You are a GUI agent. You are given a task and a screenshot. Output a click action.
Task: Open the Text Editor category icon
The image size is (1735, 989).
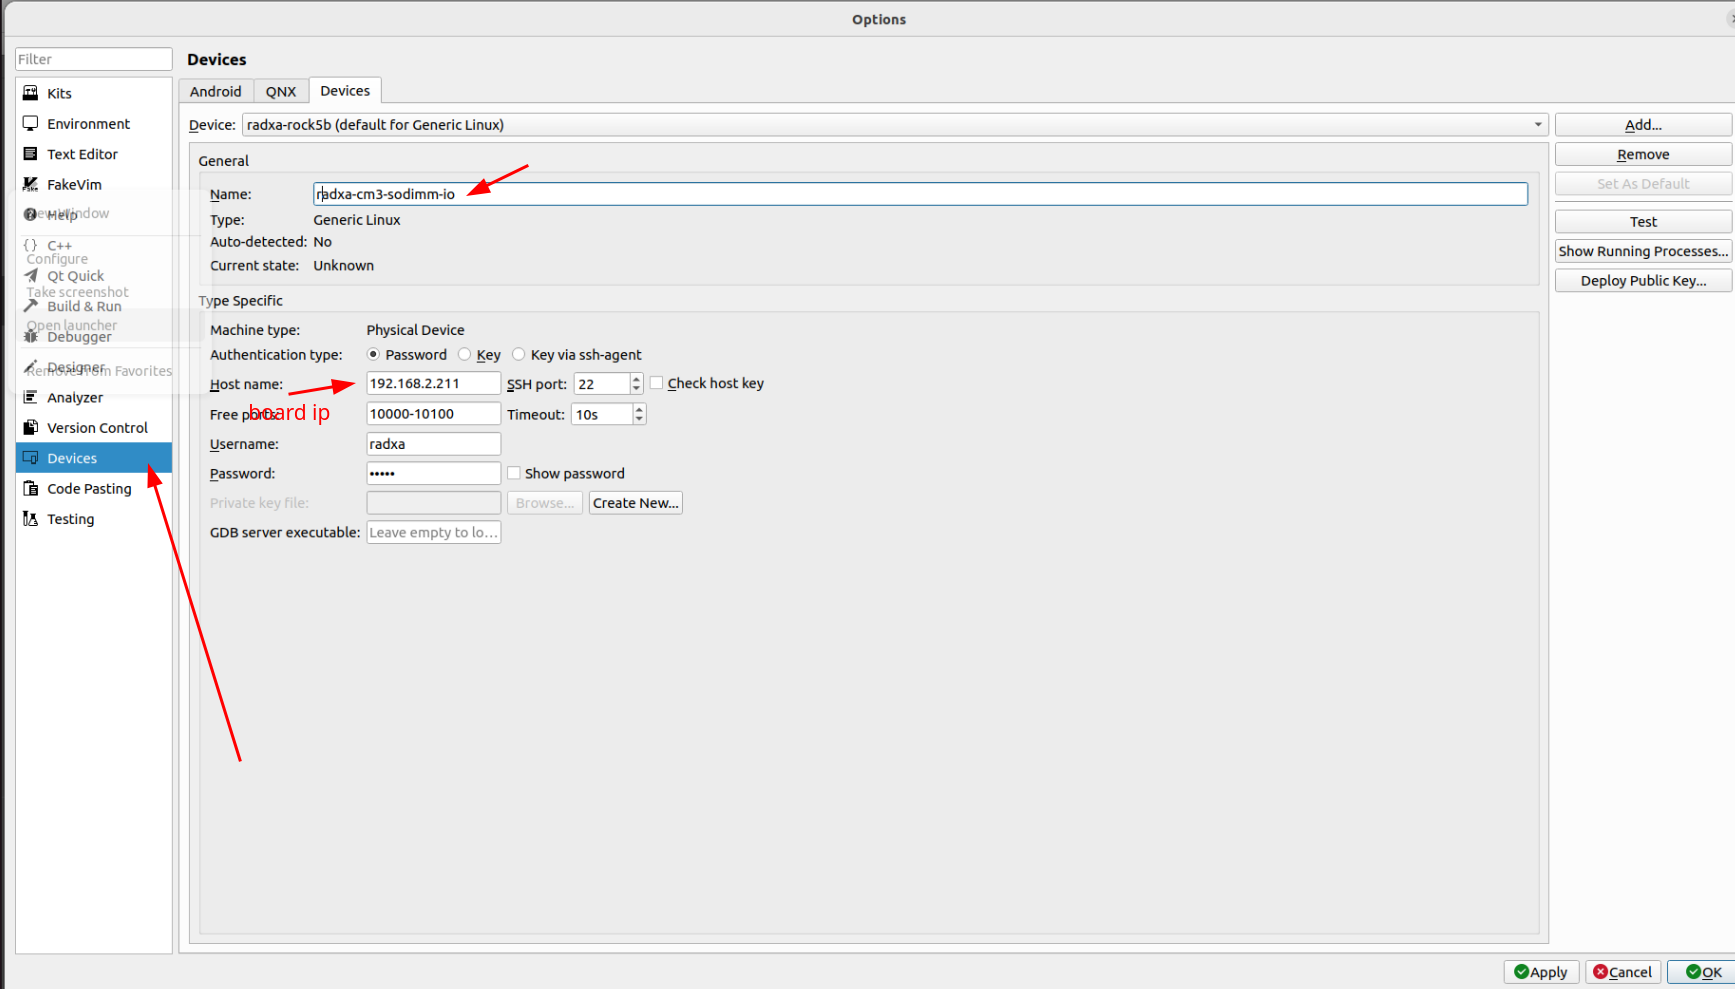point(31,154)
